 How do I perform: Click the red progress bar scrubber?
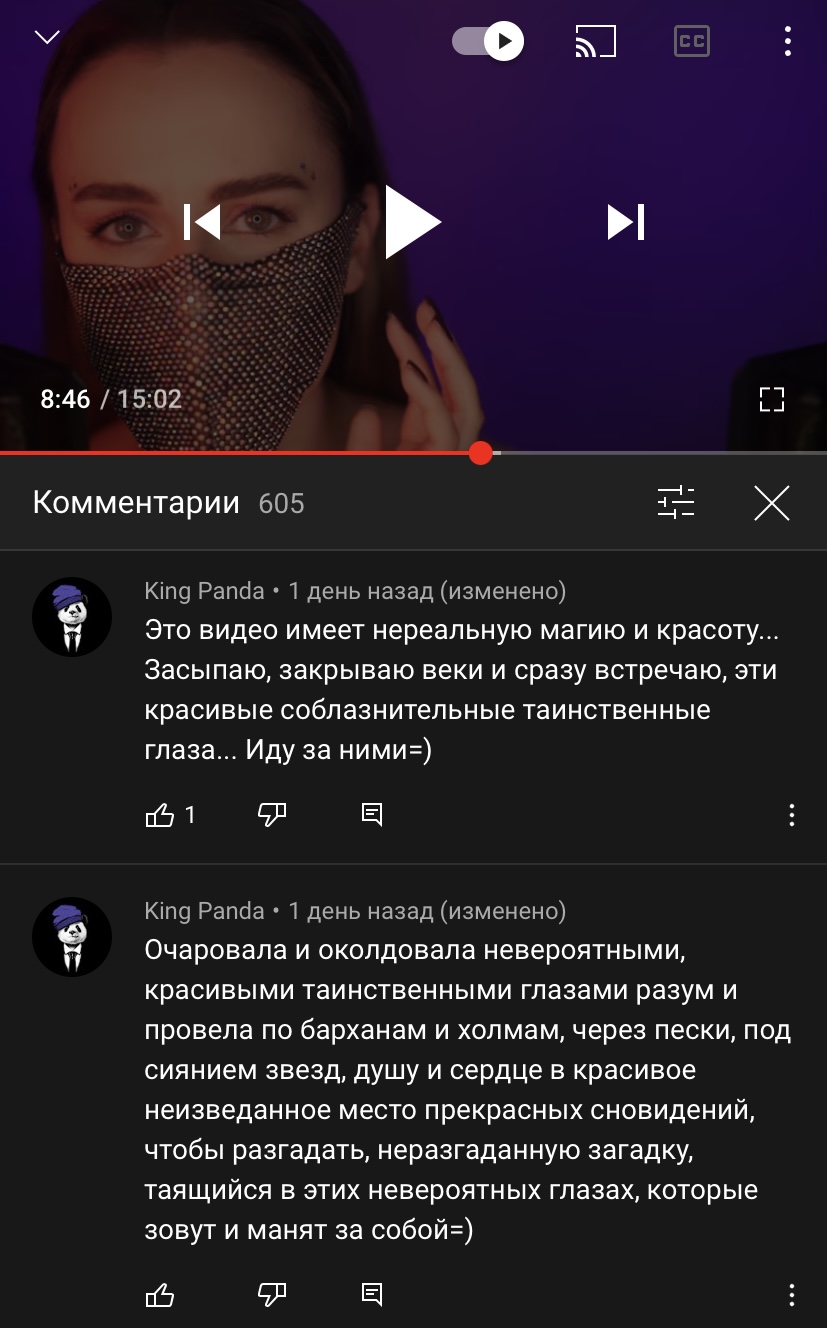[x=481, y=453]
